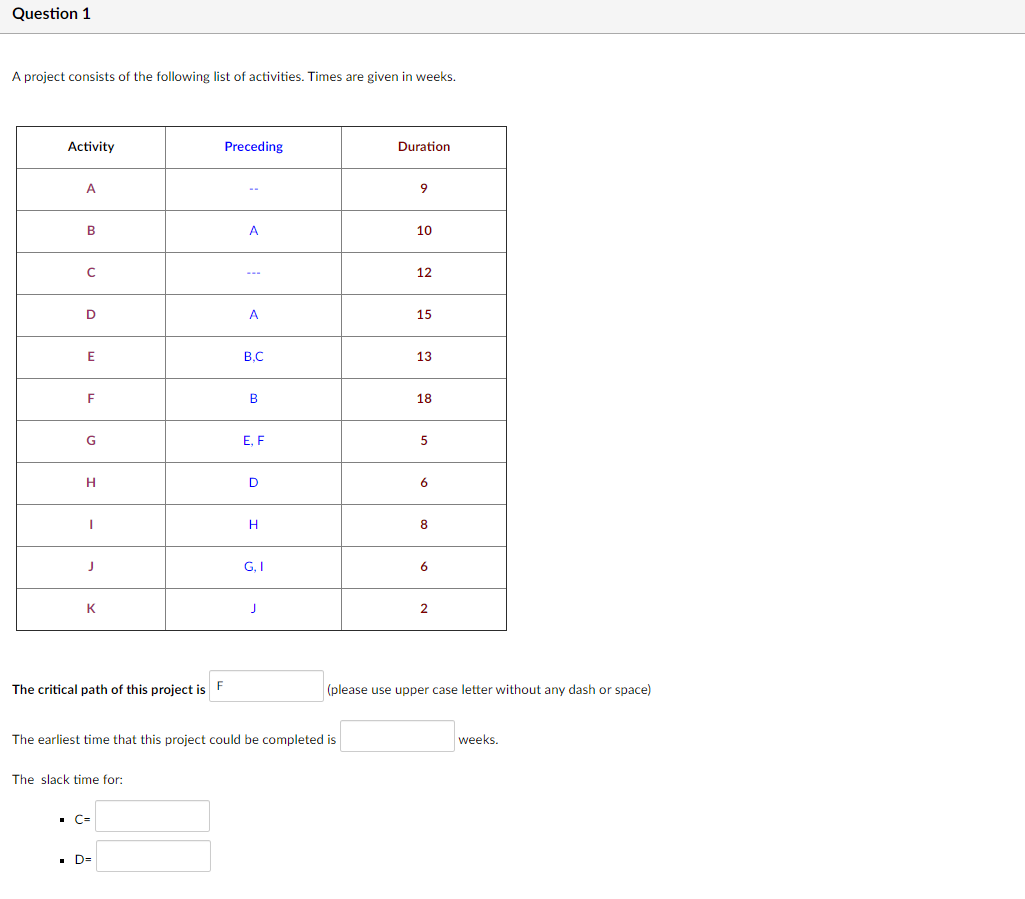Select activity H in the Activity column

pos(90,482)
